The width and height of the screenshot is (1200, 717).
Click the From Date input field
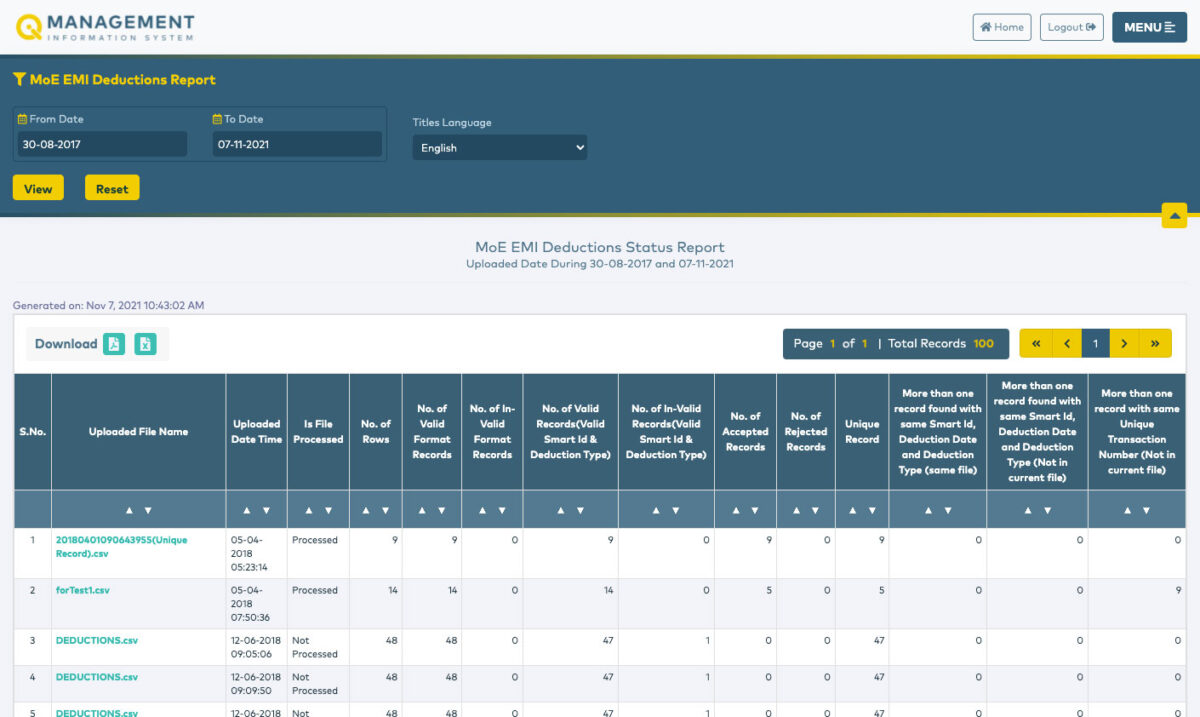pos(100,144)
